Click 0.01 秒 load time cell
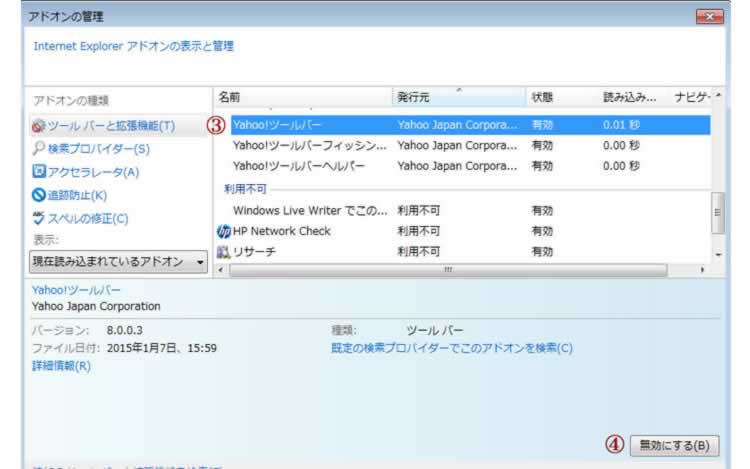Screen dimensions: 750x469 [x=621, y=125]
